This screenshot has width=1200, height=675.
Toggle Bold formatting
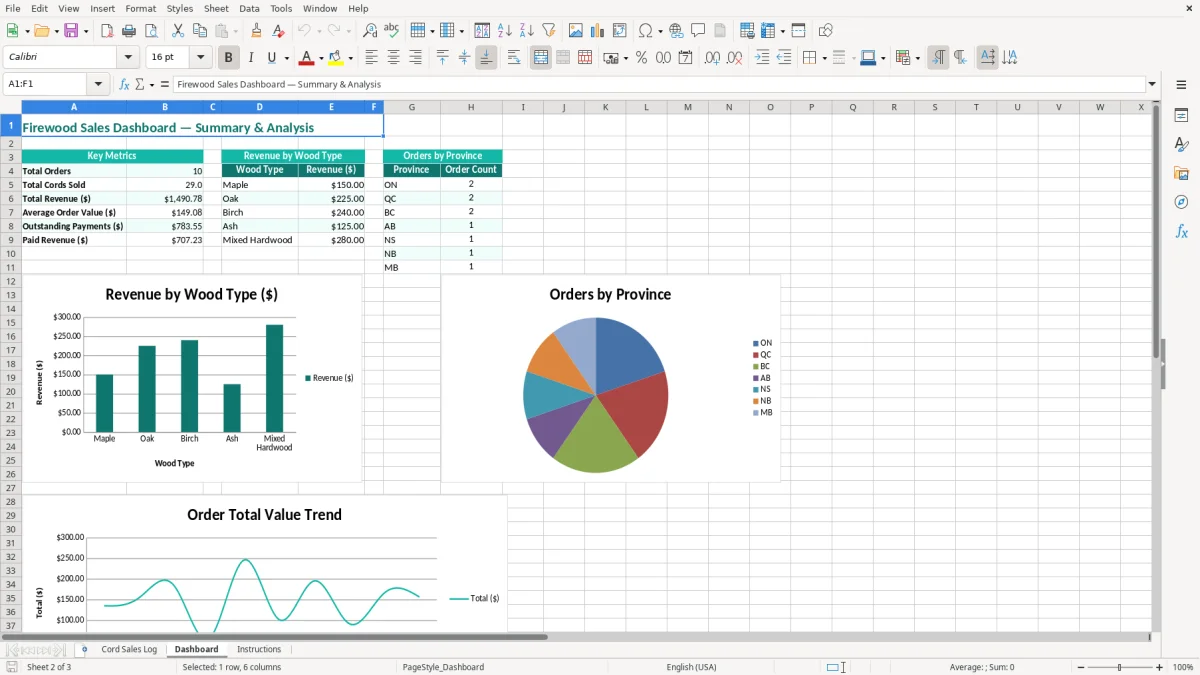tap(229, 58)
